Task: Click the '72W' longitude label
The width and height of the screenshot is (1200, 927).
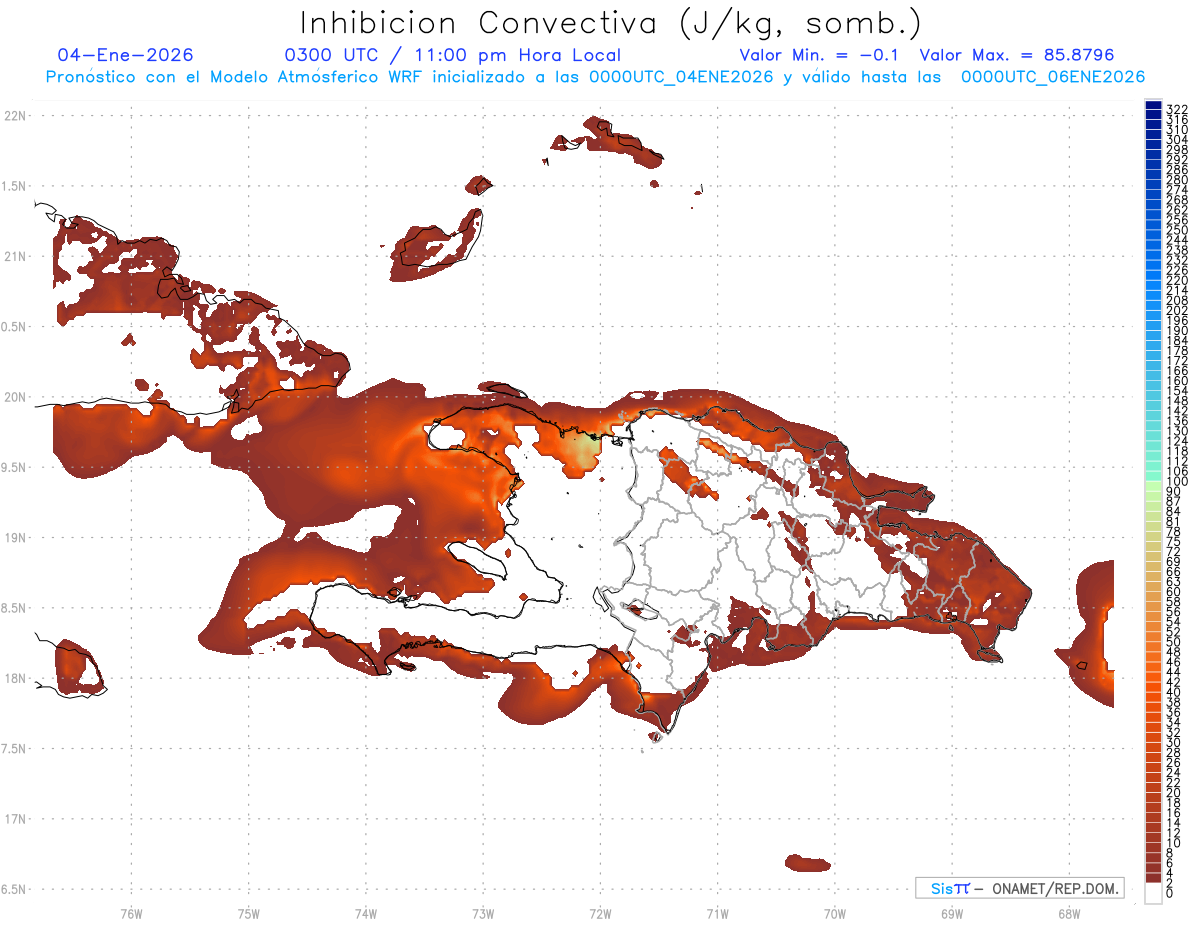Action: pos(600,913)
